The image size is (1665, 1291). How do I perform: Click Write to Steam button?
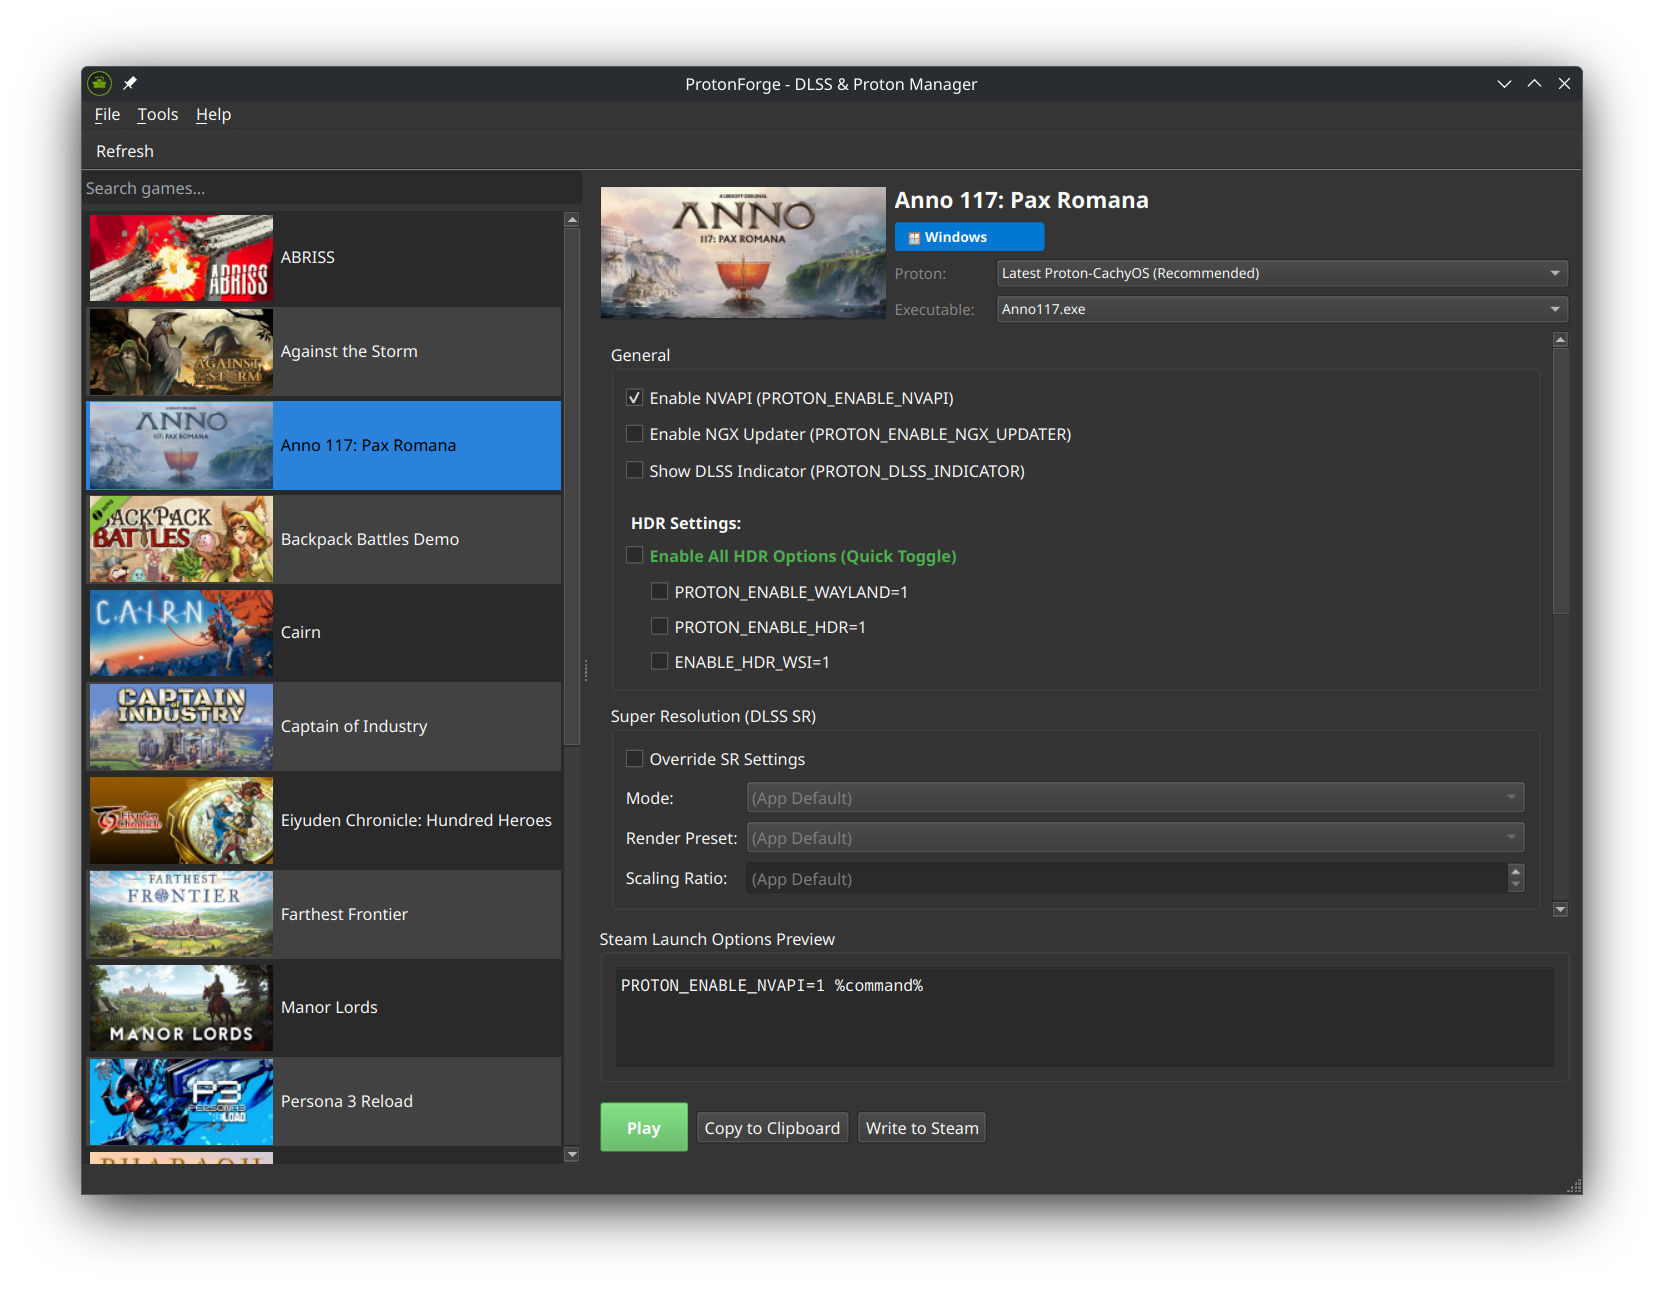pyautogui.click(x=921, y=1128)
